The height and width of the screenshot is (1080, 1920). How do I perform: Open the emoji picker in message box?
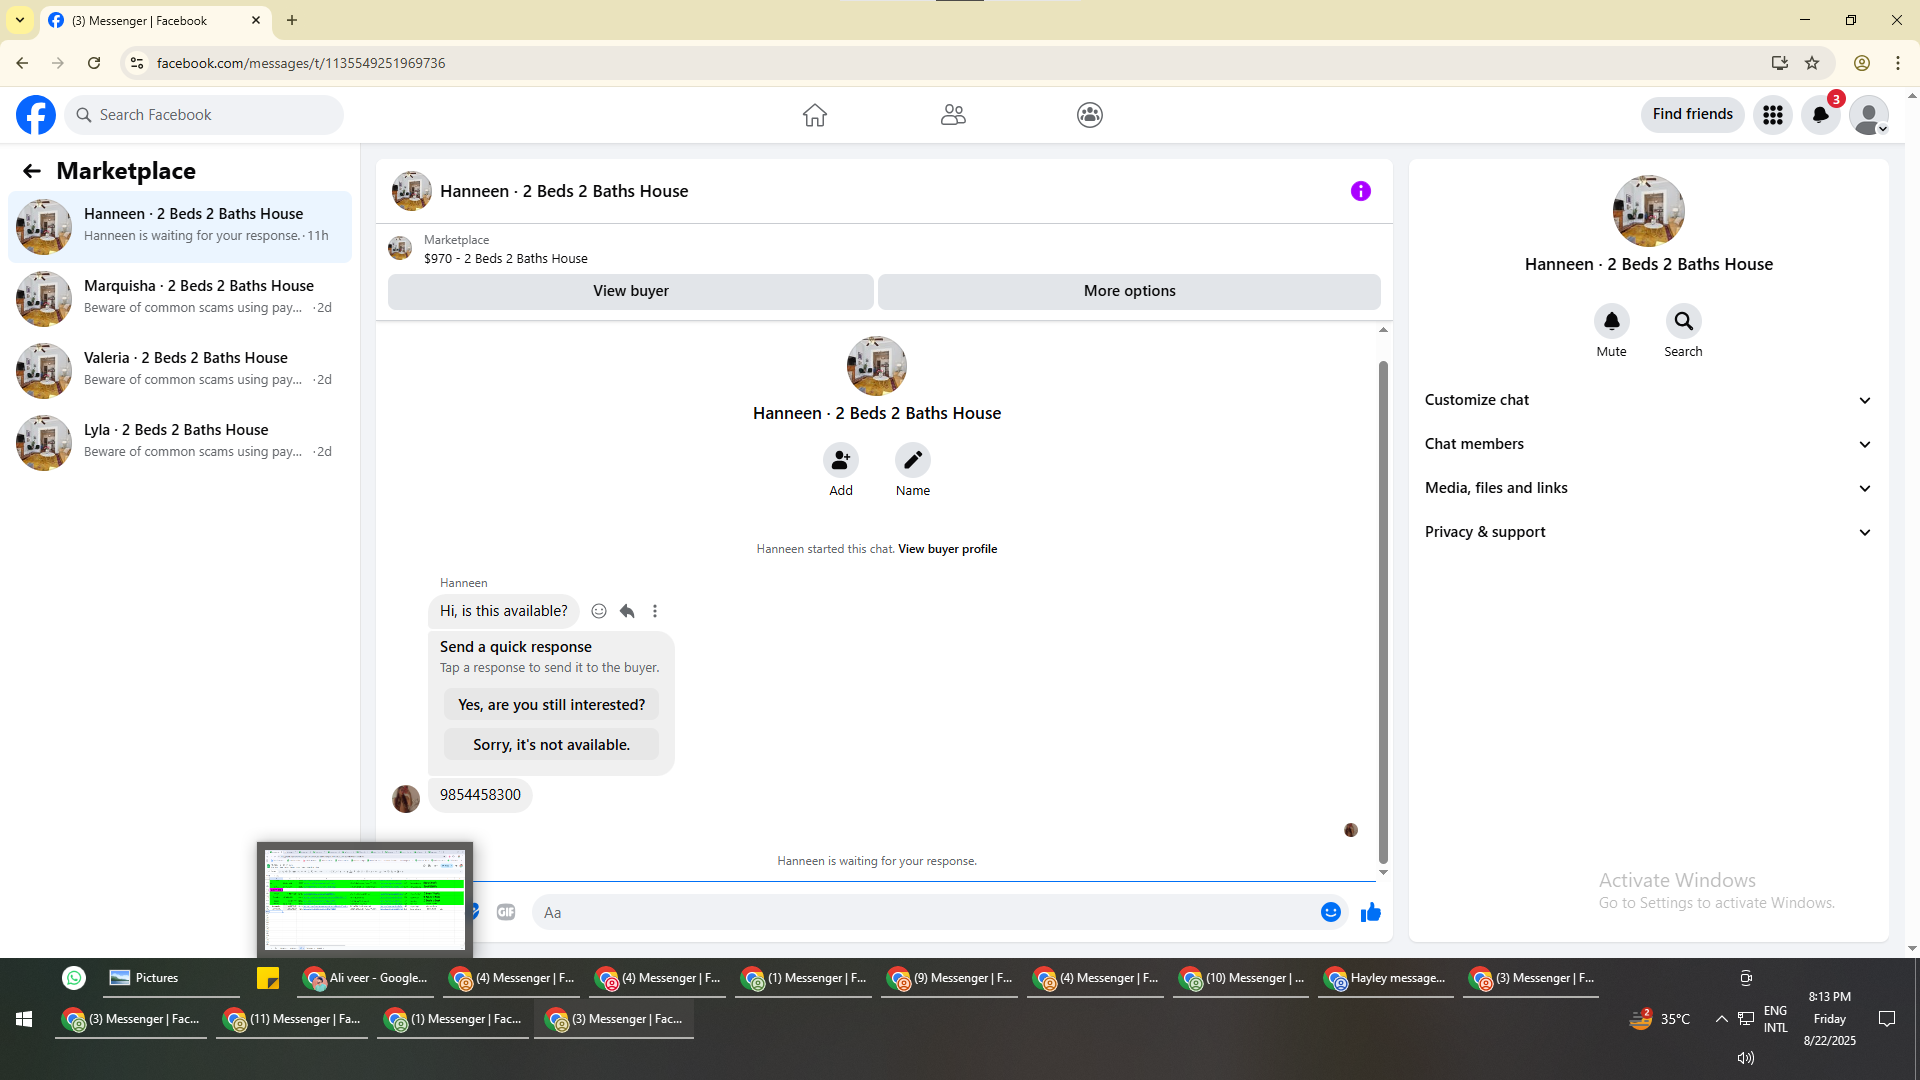click(x=1330, y=912)
